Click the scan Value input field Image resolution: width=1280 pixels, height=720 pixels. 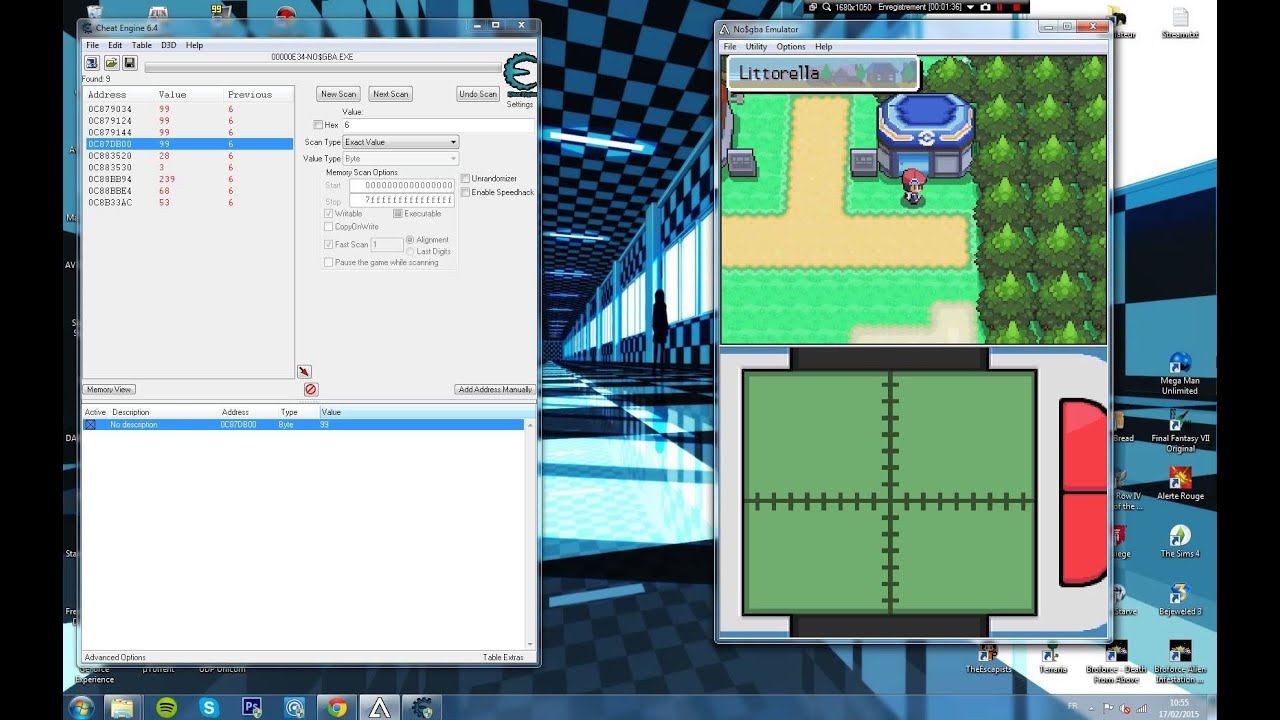pos(438,125)
